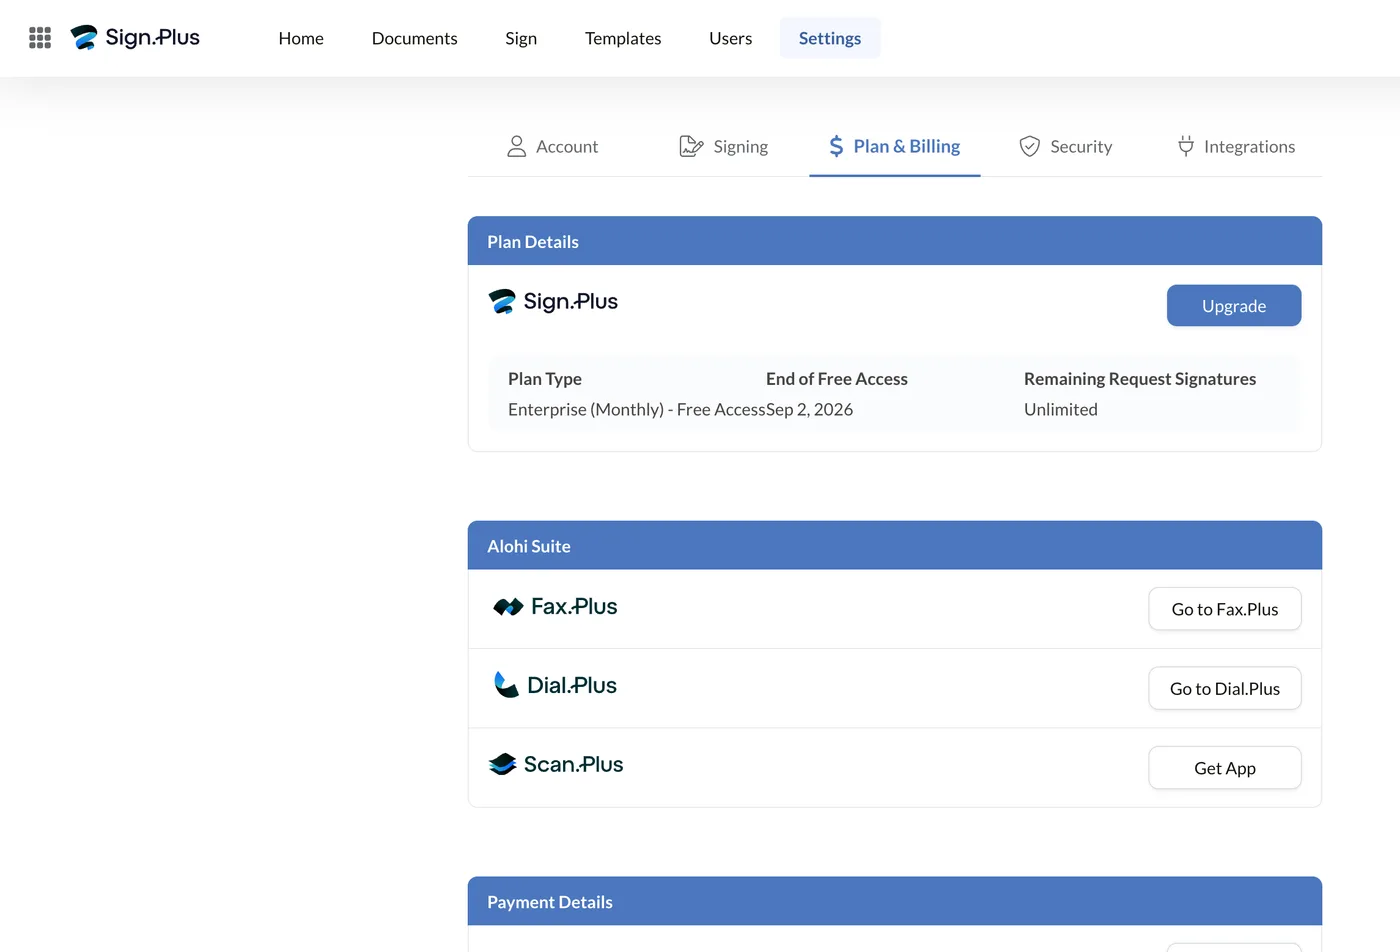Screen dimensions: 1400x952
Task: Click the Unlimited value text
Action: (x=1061, y=409)
